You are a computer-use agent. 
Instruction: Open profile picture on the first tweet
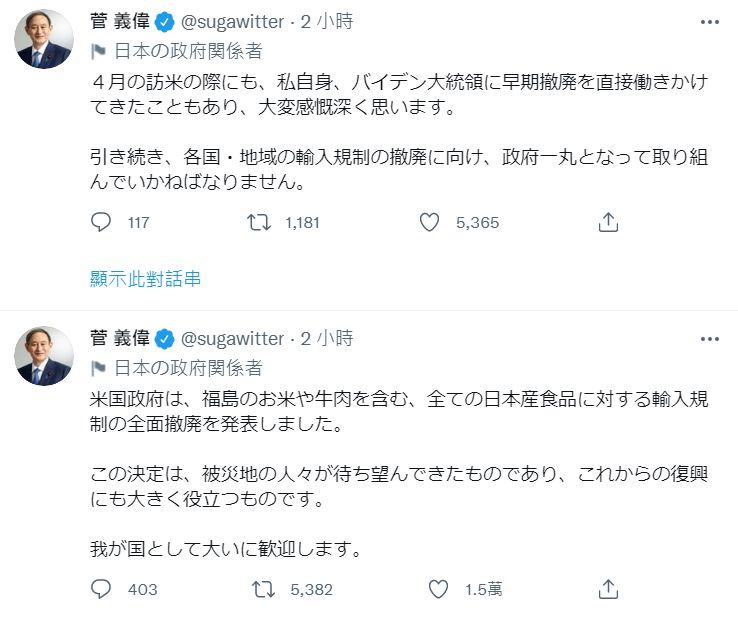click(43, 41)
